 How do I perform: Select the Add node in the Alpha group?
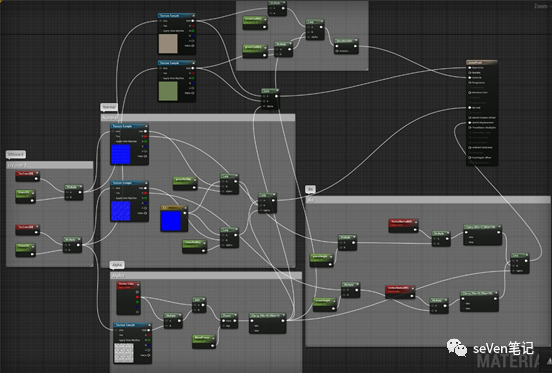[x=199, y=305]
